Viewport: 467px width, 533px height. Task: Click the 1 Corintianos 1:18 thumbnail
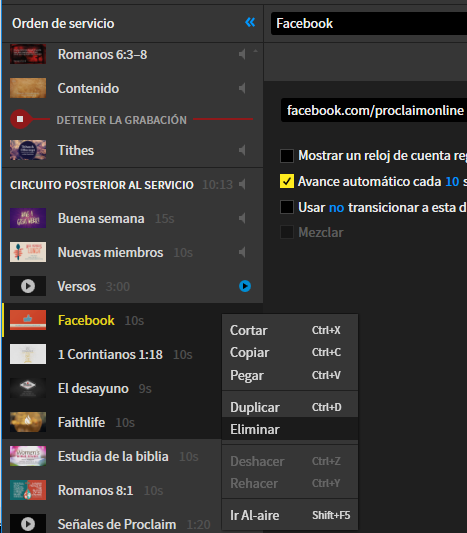pos(28,354)
